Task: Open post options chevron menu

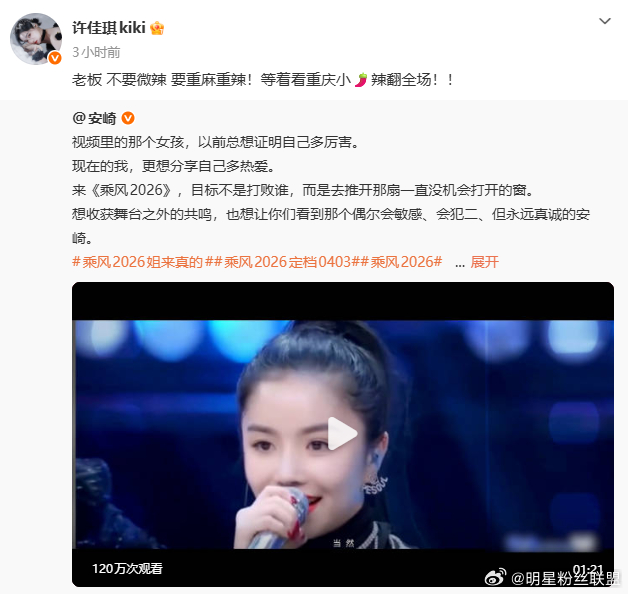Action: click(x=604, y=21)
